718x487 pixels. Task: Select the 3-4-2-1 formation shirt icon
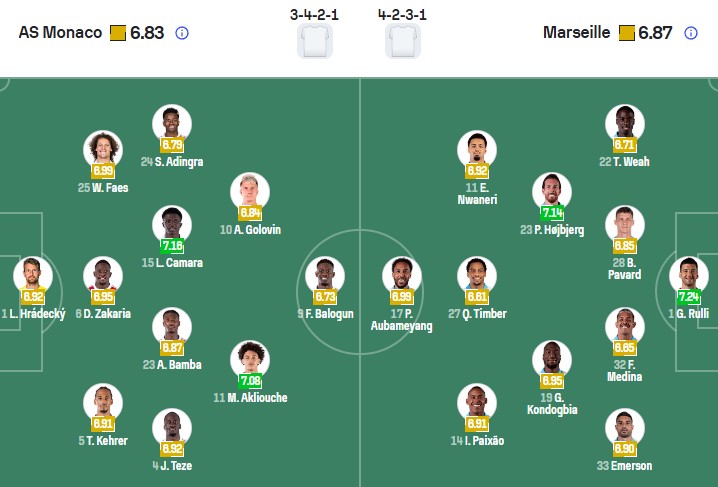click(x=314, y=41)
